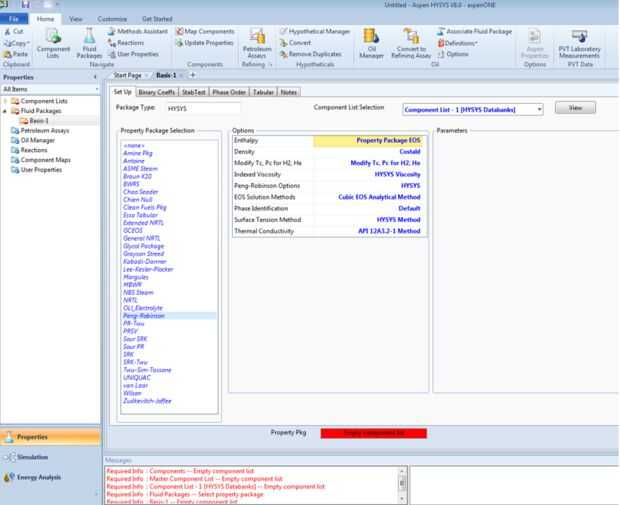Open the Notes tab
Screen dimensions: 620x505
tap(289, 92)
